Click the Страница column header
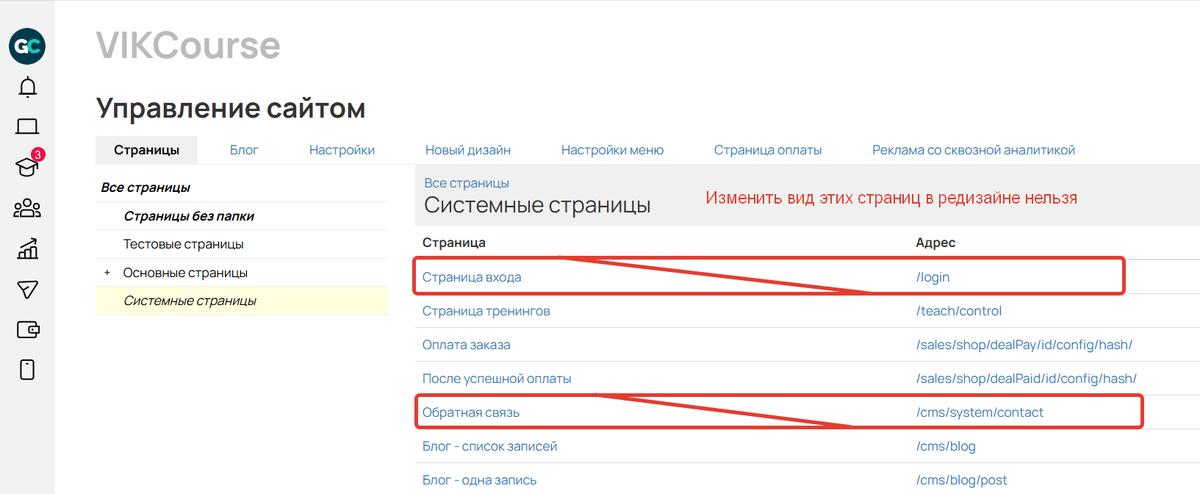Image resolution: width=1200 pixels, height=494 pixels. (455, 243)
